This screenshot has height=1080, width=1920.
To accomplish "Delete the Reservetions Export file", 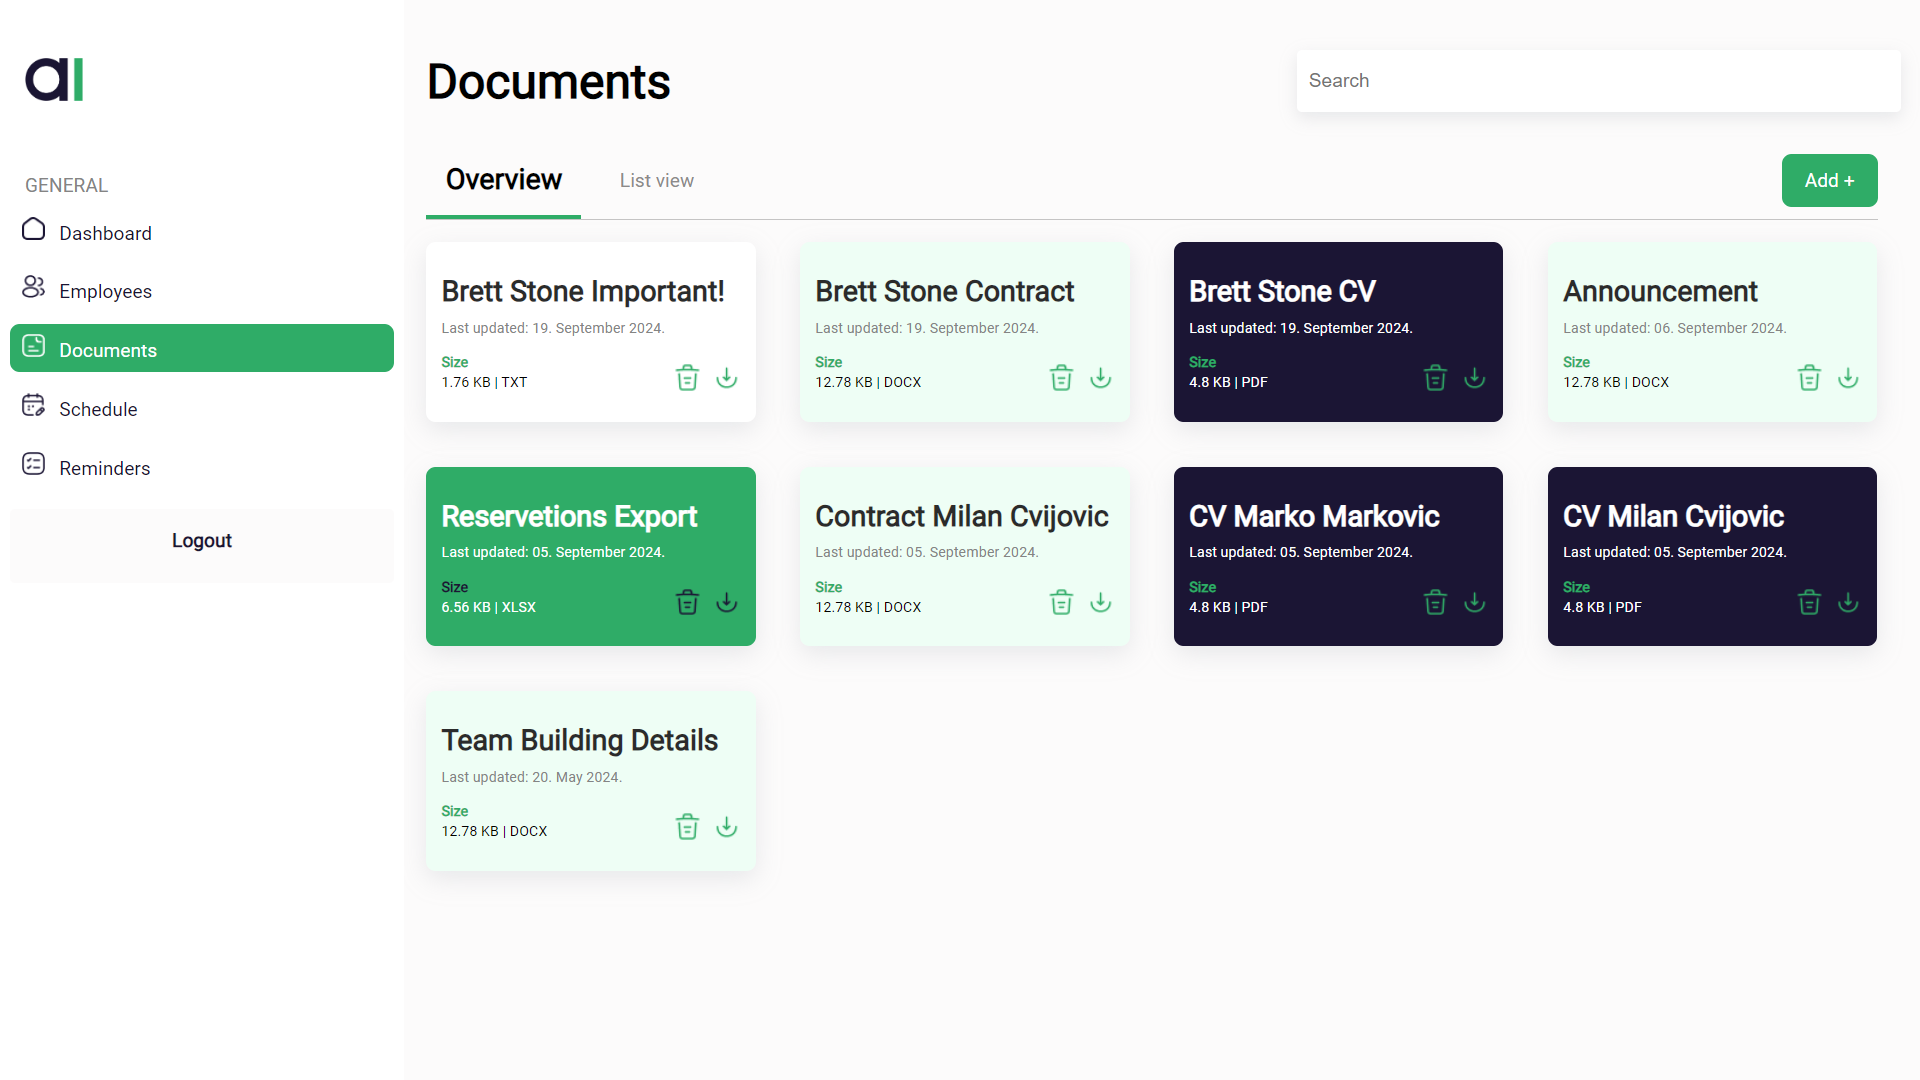I will point(687,603).
